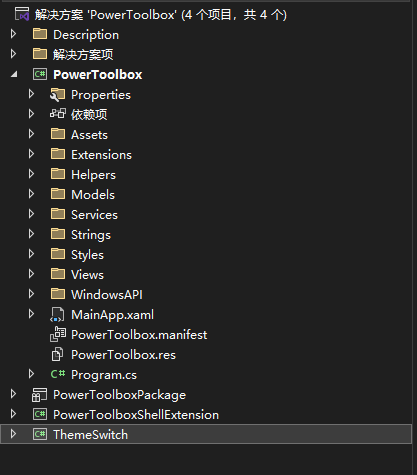Click the PowerToolbox.manifest file icon
This screenshot has width=417, height=475.
pos(58,334)
